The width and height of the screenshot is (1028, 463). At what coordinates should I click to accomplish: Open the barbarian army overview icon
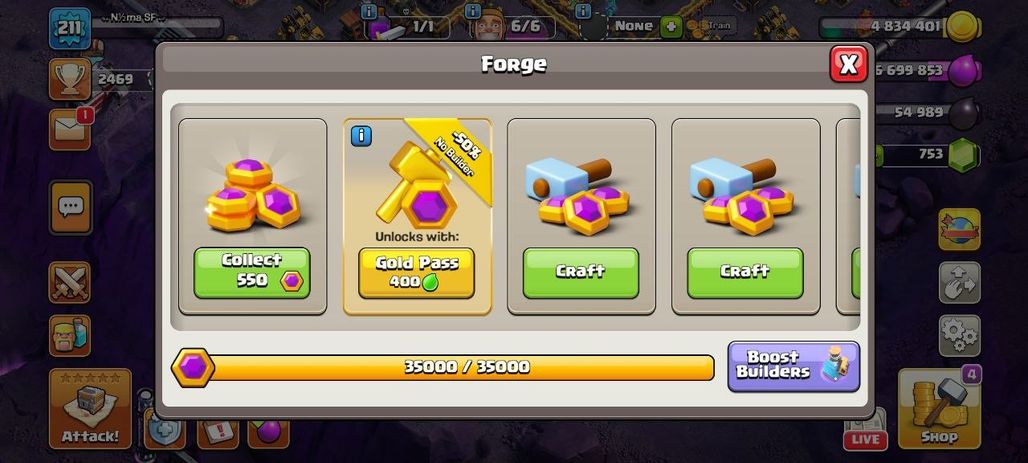(x=69, y=335)
